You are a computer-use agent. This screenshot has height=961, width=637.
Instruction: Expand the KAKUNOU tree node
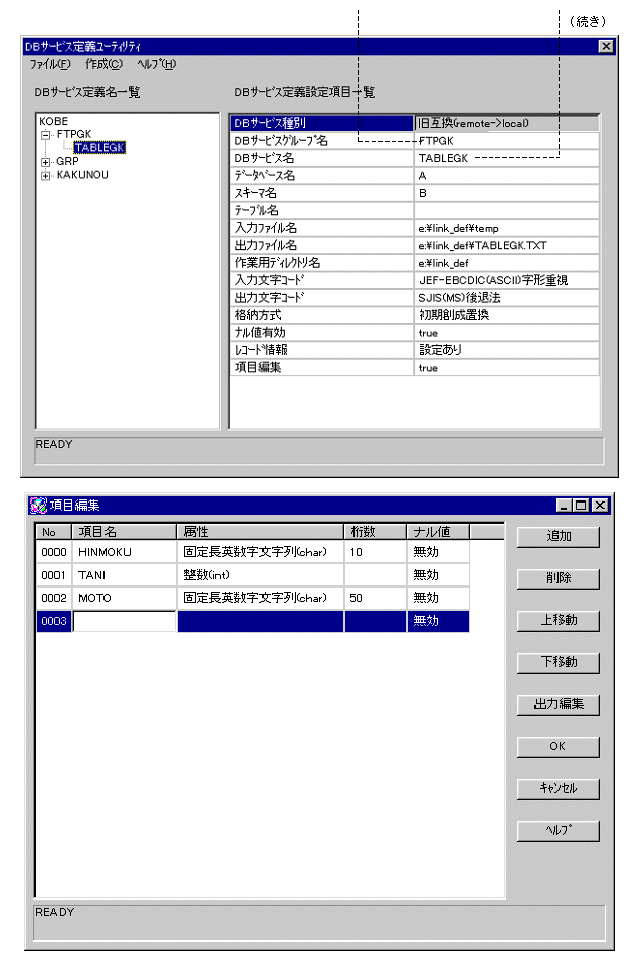pyautogui.click(x=45, y=175)
